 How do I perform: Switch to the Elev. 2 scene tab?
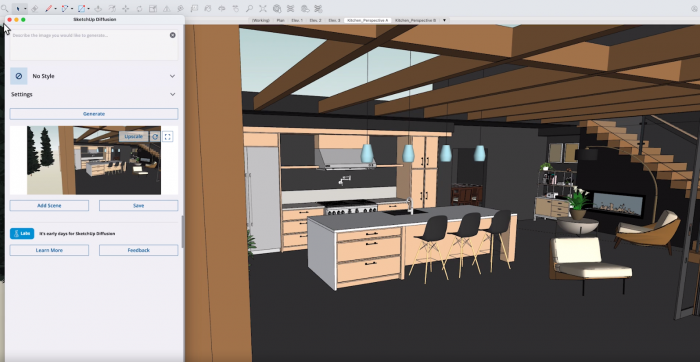[x=316, y=21]
